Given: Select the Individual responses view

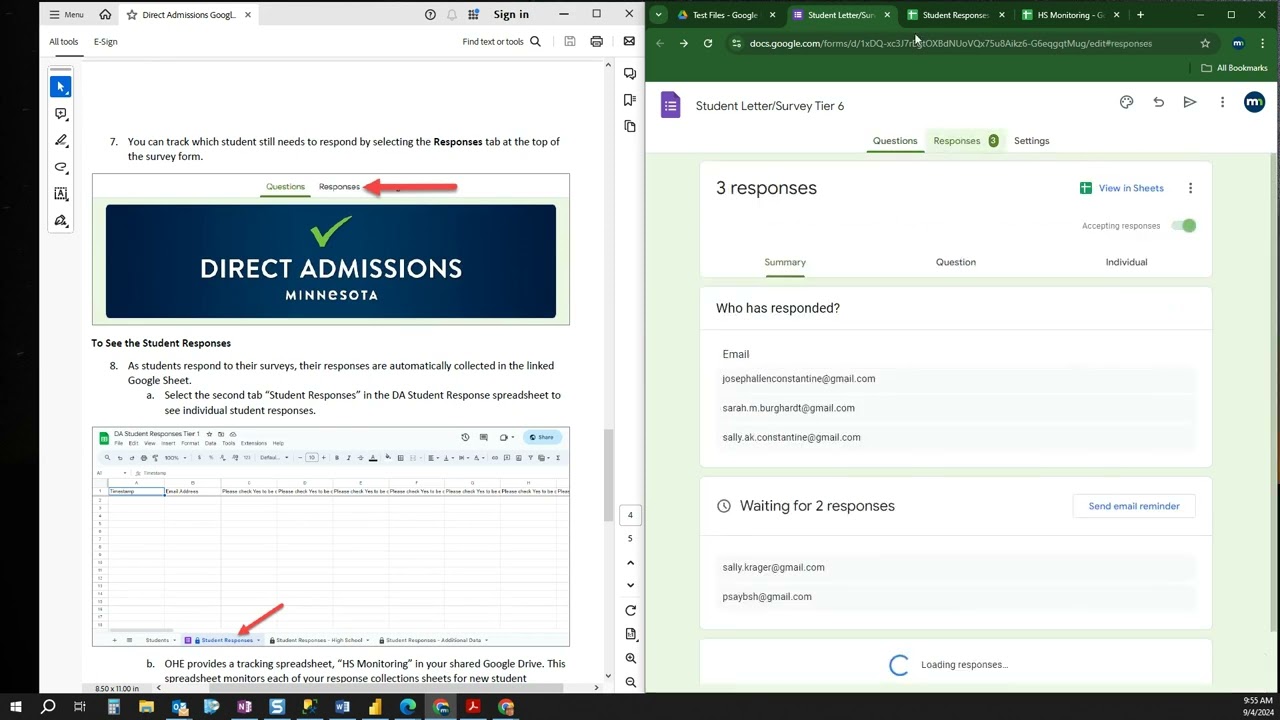Looking at the screenshot, I should click(1126, 262).
